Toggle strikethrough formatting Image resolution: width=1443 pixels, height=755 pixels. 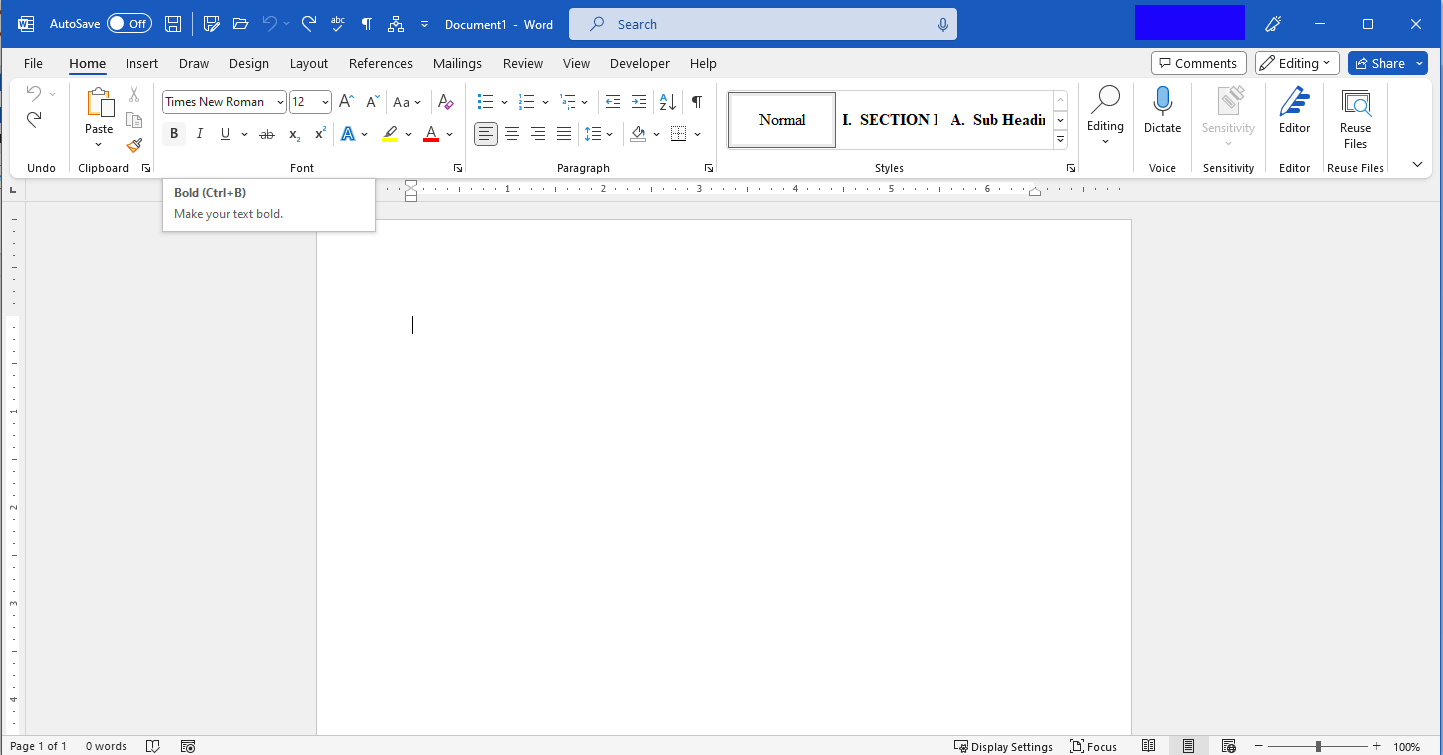click(267, 133)
